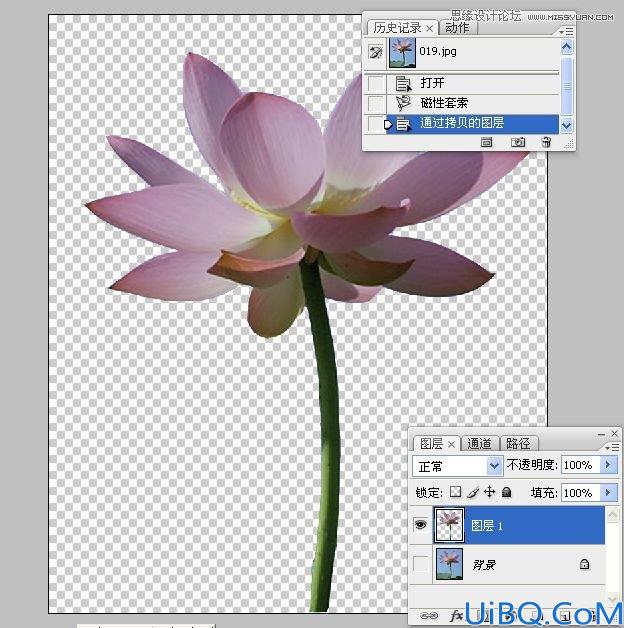Select the 图层 1 layer row
Screen dimensions: 624x628
519,525
